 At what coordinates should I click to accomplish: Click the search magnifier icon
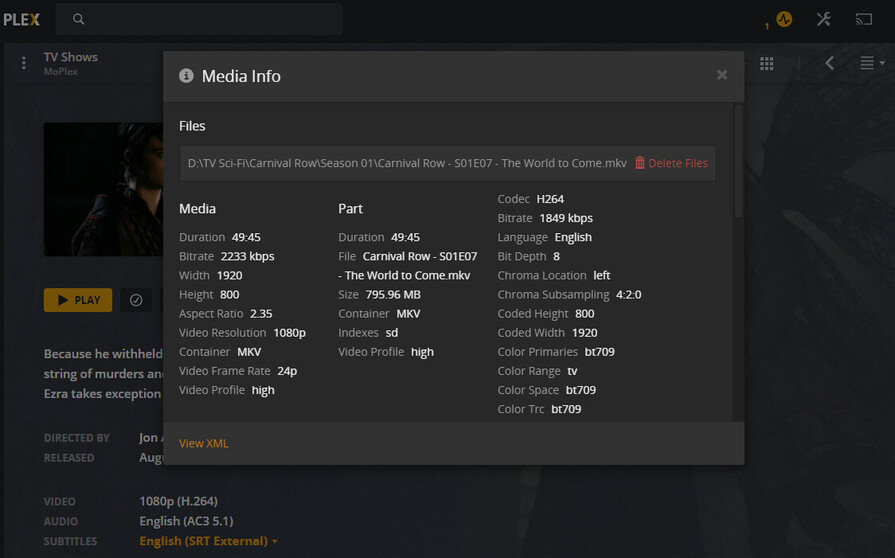[x=79, y=19]
